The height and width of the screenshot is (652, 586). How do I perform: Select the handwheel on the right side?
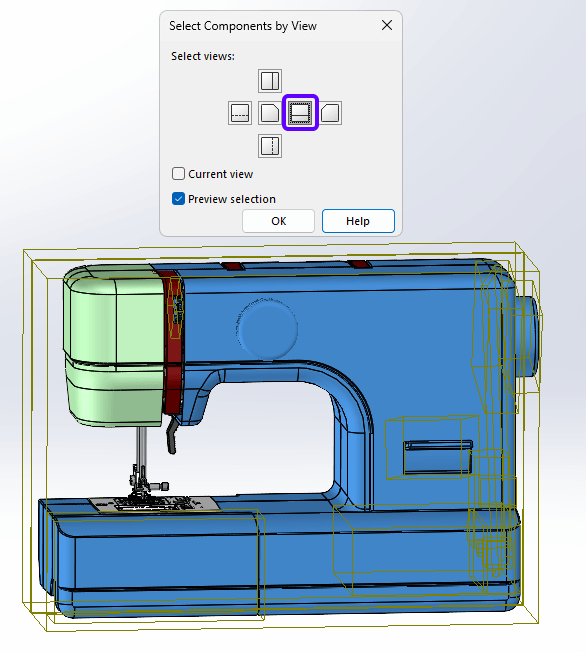tap(529, 336)
